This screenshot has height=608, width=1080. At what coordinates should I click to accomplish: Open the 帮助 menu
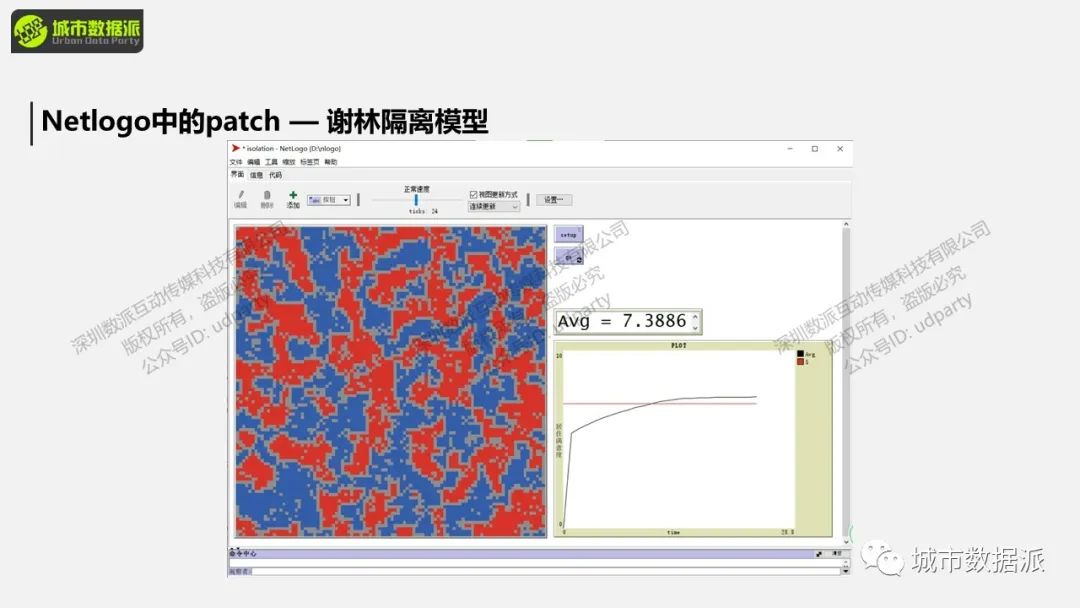click(331, 162)
